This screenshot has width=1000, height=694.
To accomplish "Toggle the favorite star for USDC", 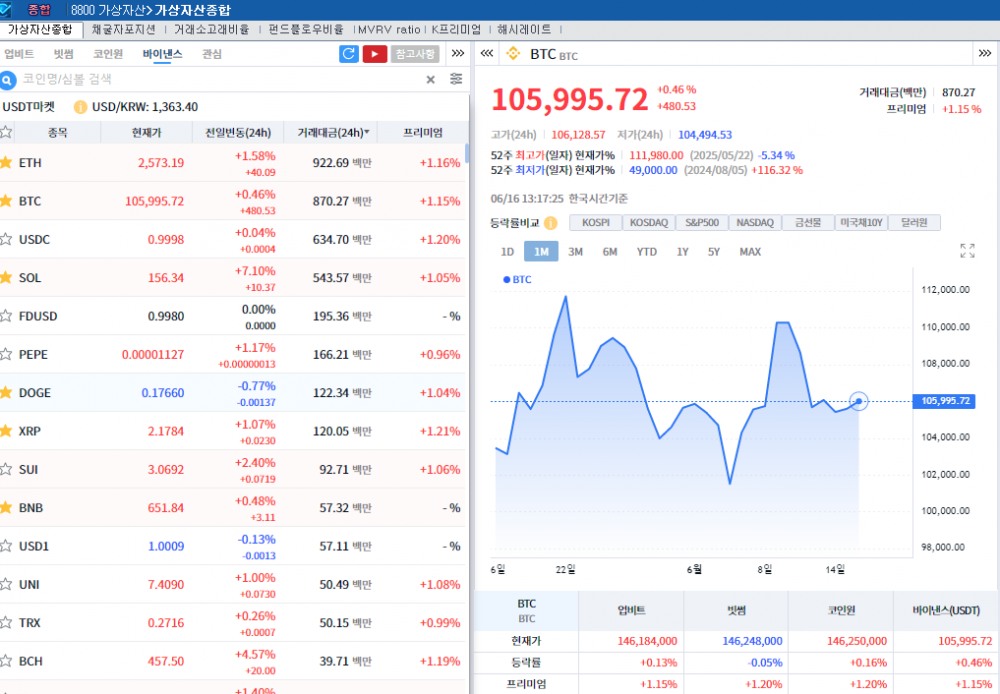I will click(x=6, y=239).
